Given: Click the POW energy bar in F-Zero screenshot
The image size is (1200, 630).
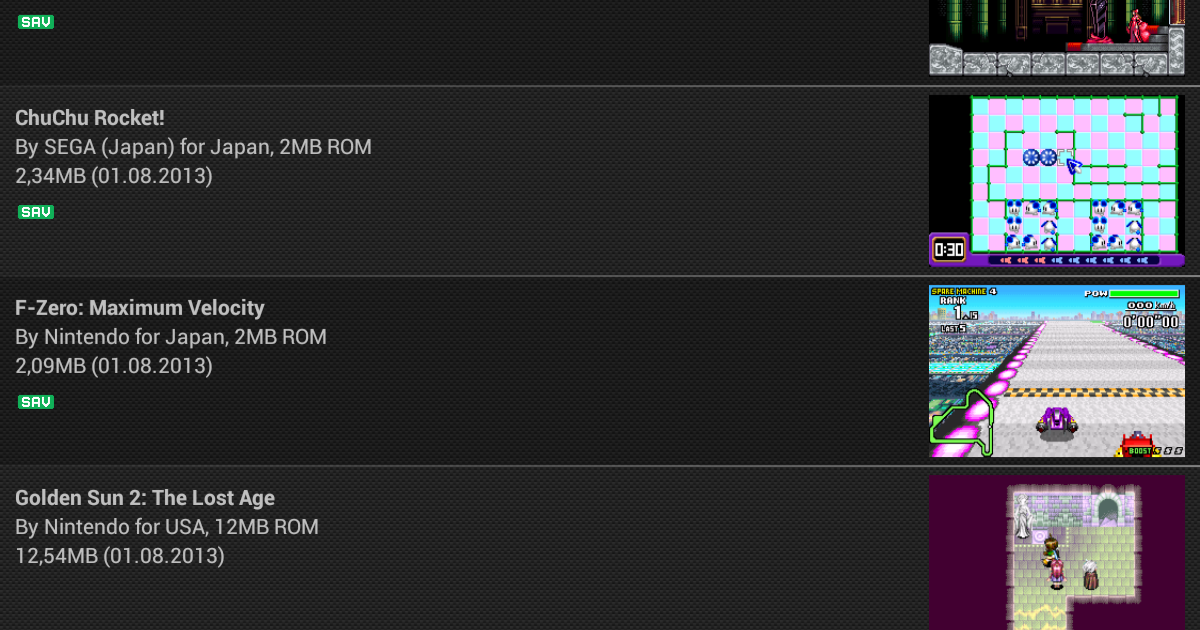Looking at the screenshot, I should [1143, 294].
